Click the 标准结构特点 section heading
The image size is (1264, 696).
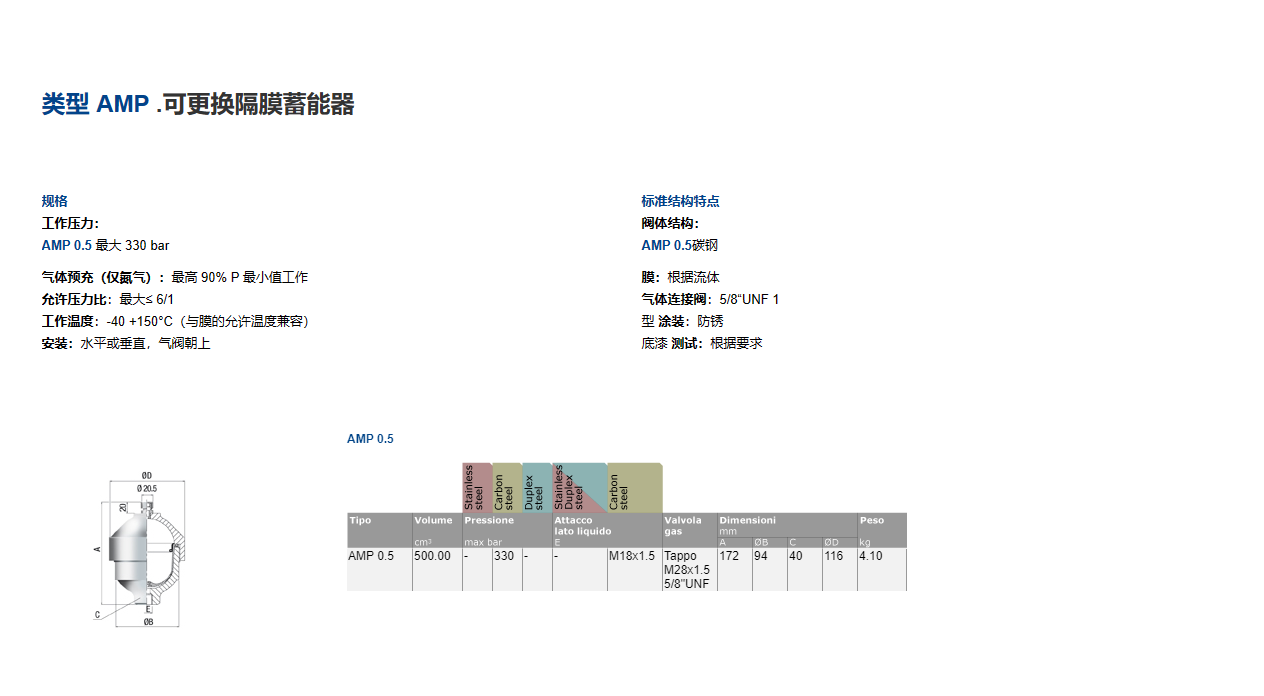(680, 201)
